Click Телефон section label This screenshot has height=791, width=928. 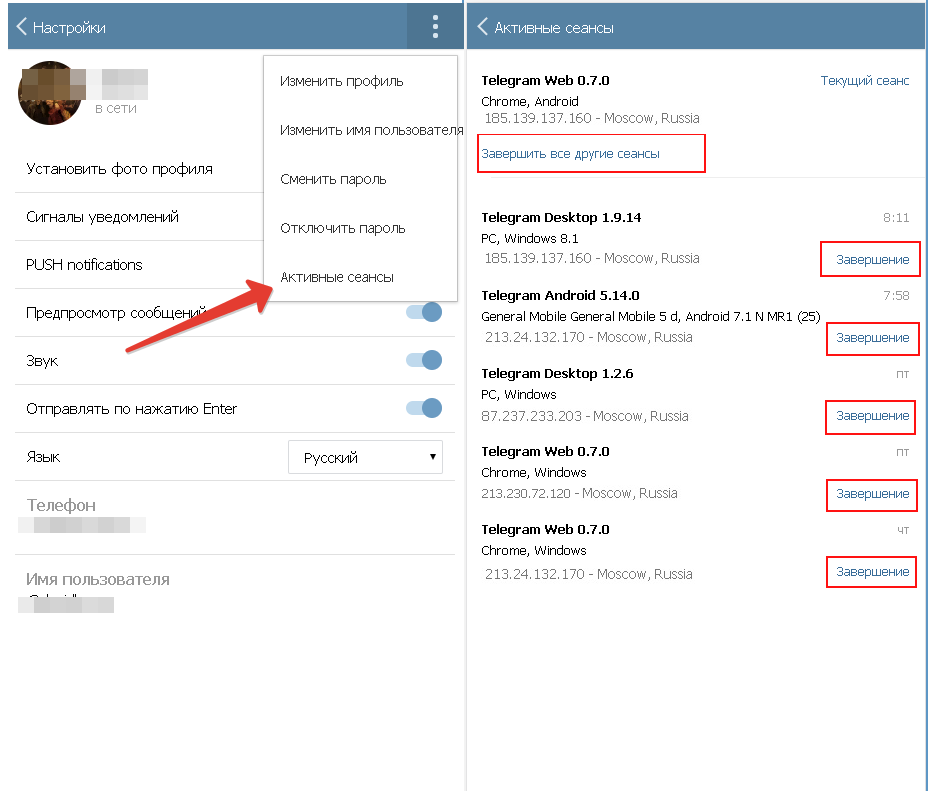[x=61, y=505]
